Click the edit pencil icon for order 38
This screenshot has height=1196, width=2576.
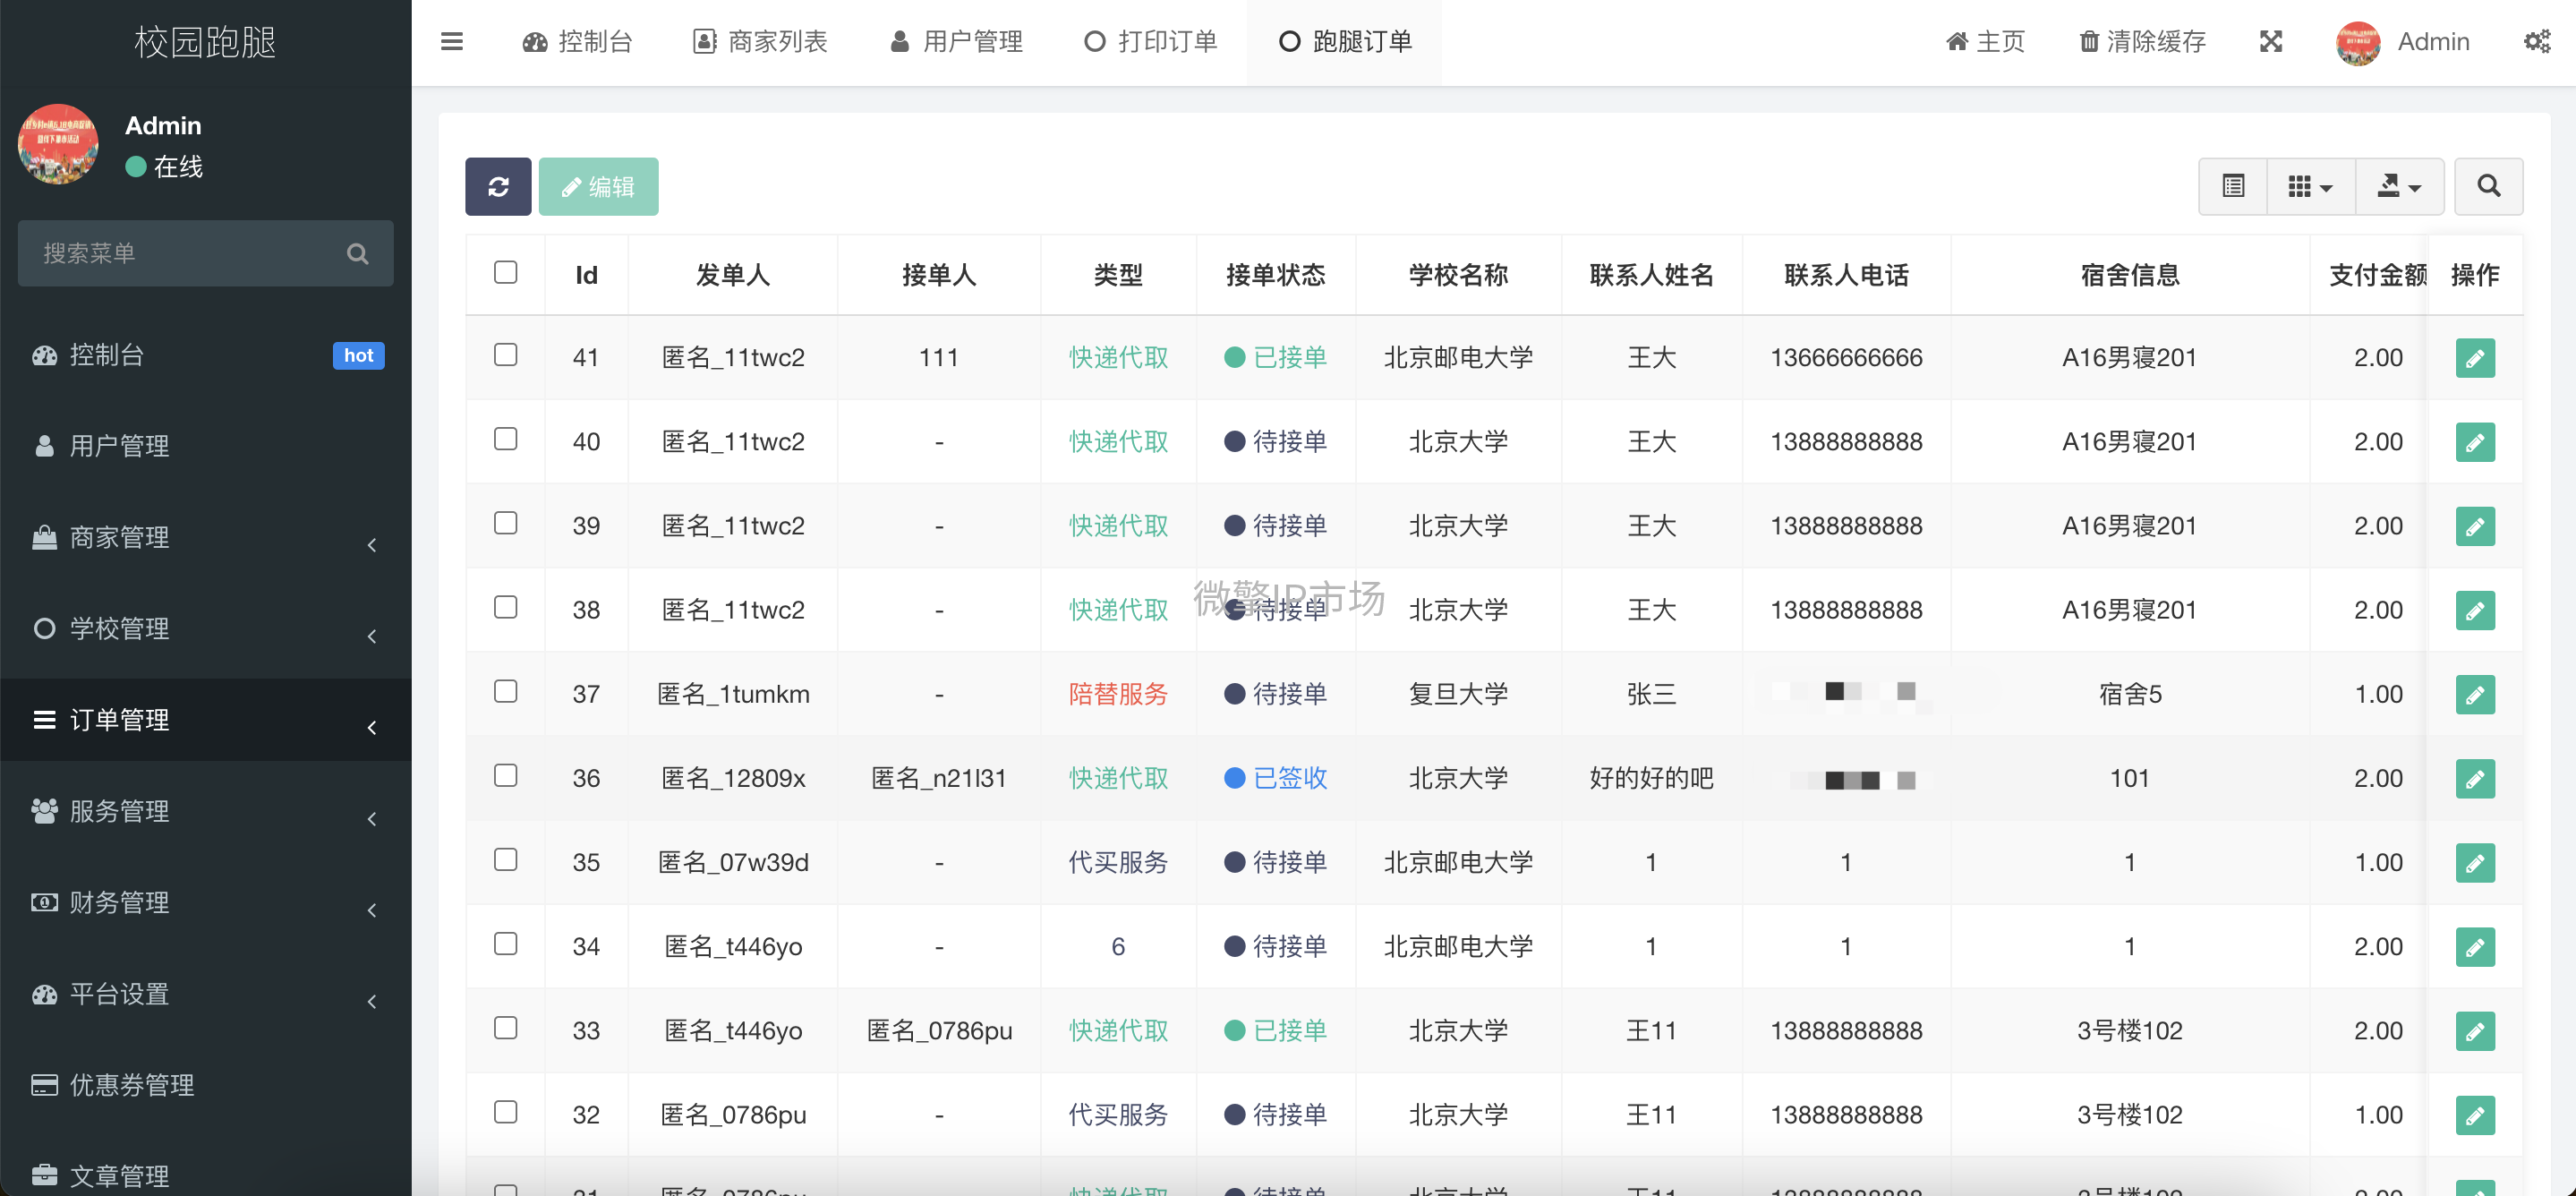(x=2475, y=610)
